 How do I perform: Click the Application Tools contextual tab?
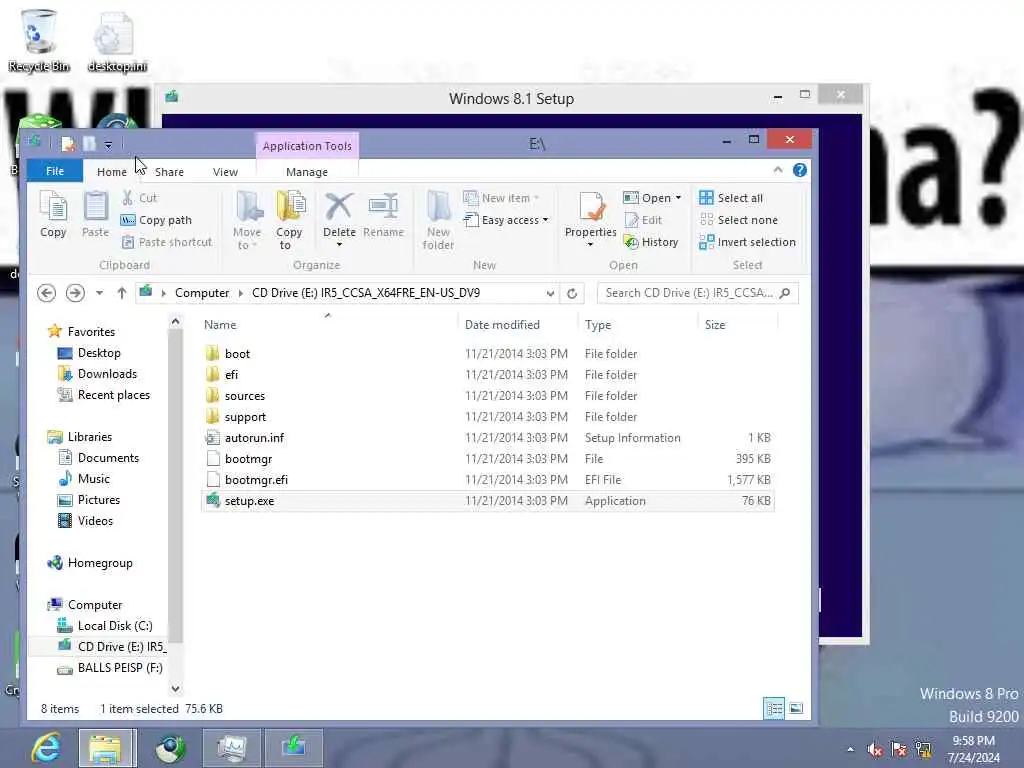307,146
